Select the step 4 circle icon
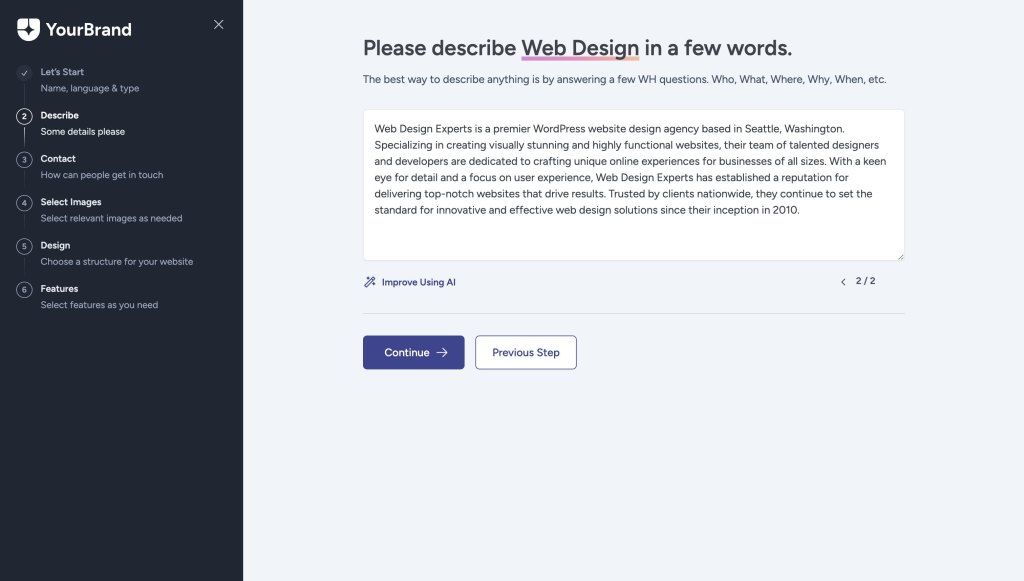This screenshot has height=581, width=1024. point(24,203)
